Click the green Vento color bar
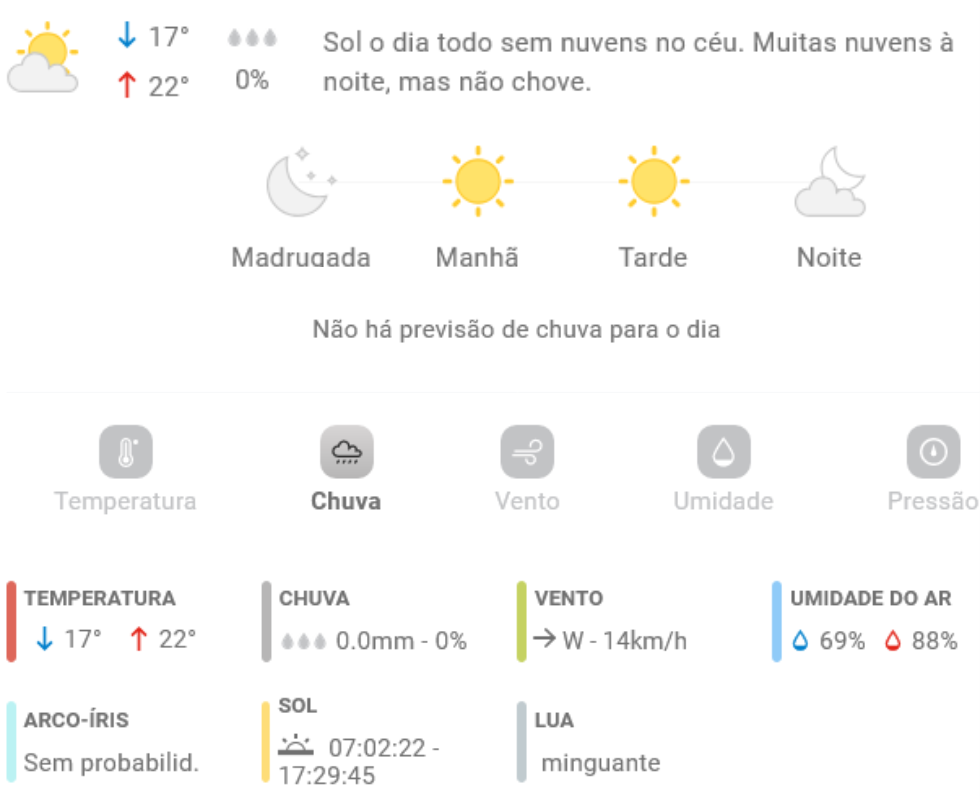Image resolution: width=980 pixels, height=802 pixels. pyautogui.click(x=521, y=621)
